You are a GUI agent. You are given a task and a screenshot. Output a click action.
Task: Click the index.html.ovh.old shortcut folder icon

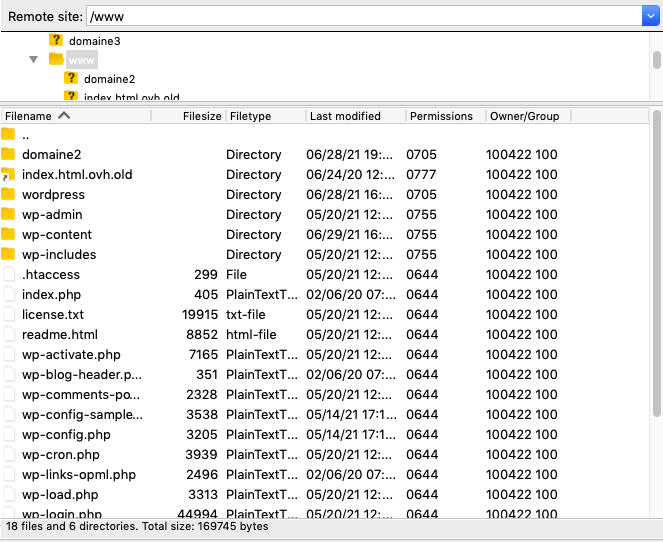tap(9, 174)
